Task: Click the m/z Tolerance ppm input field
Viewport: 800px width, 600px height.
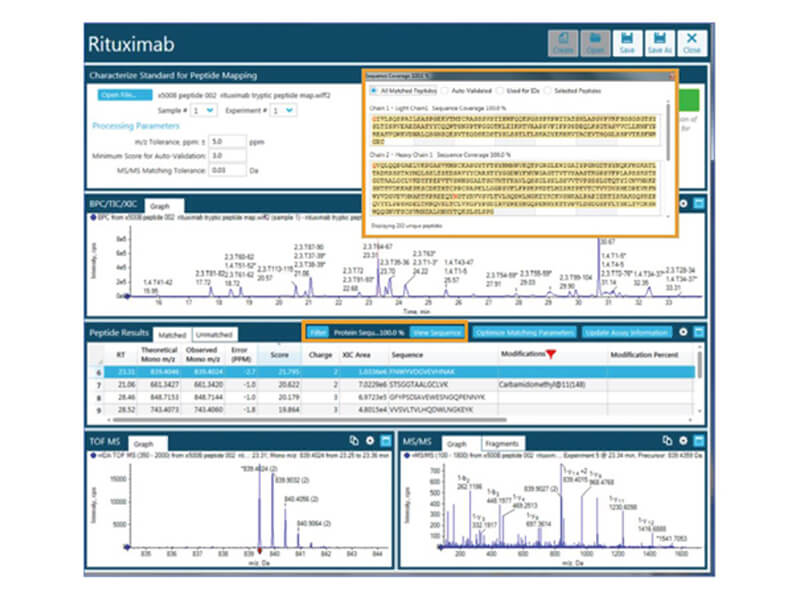Action: [x=229, y=142]
